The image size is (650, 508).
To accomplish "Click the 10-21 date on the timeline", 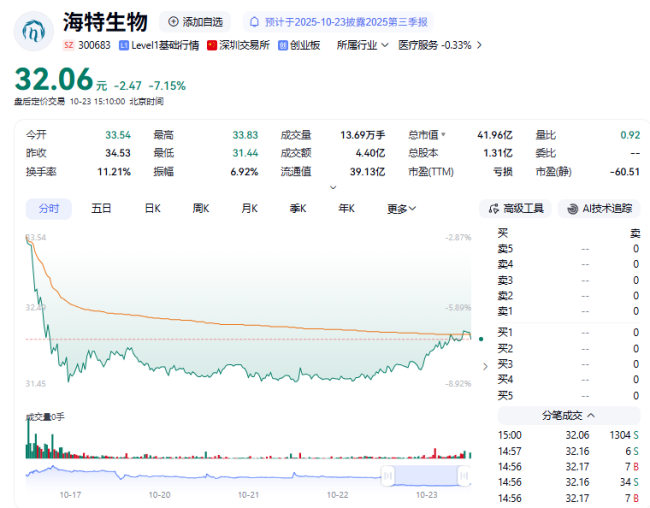I will click(249, 494).
